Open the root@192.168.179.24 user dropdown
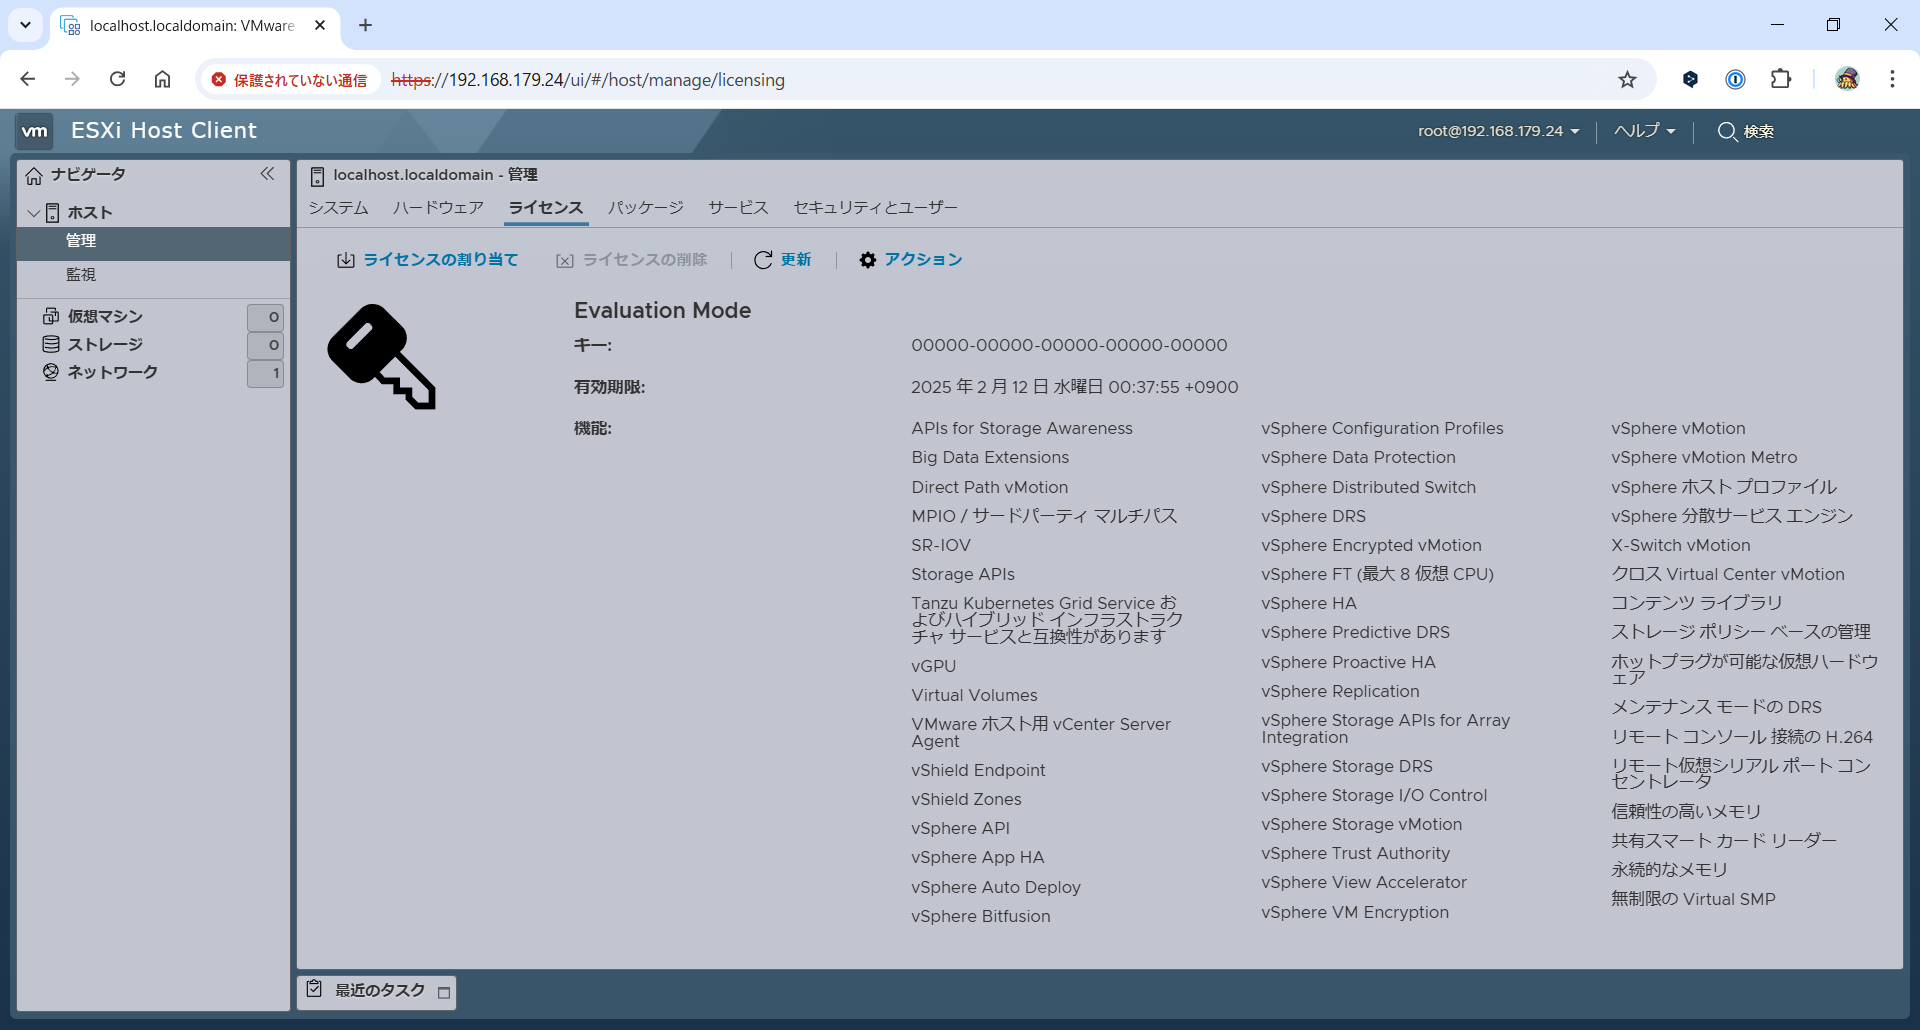Image resolution: width=1920 pixels, height=1030 pixels. point(1499,131)
